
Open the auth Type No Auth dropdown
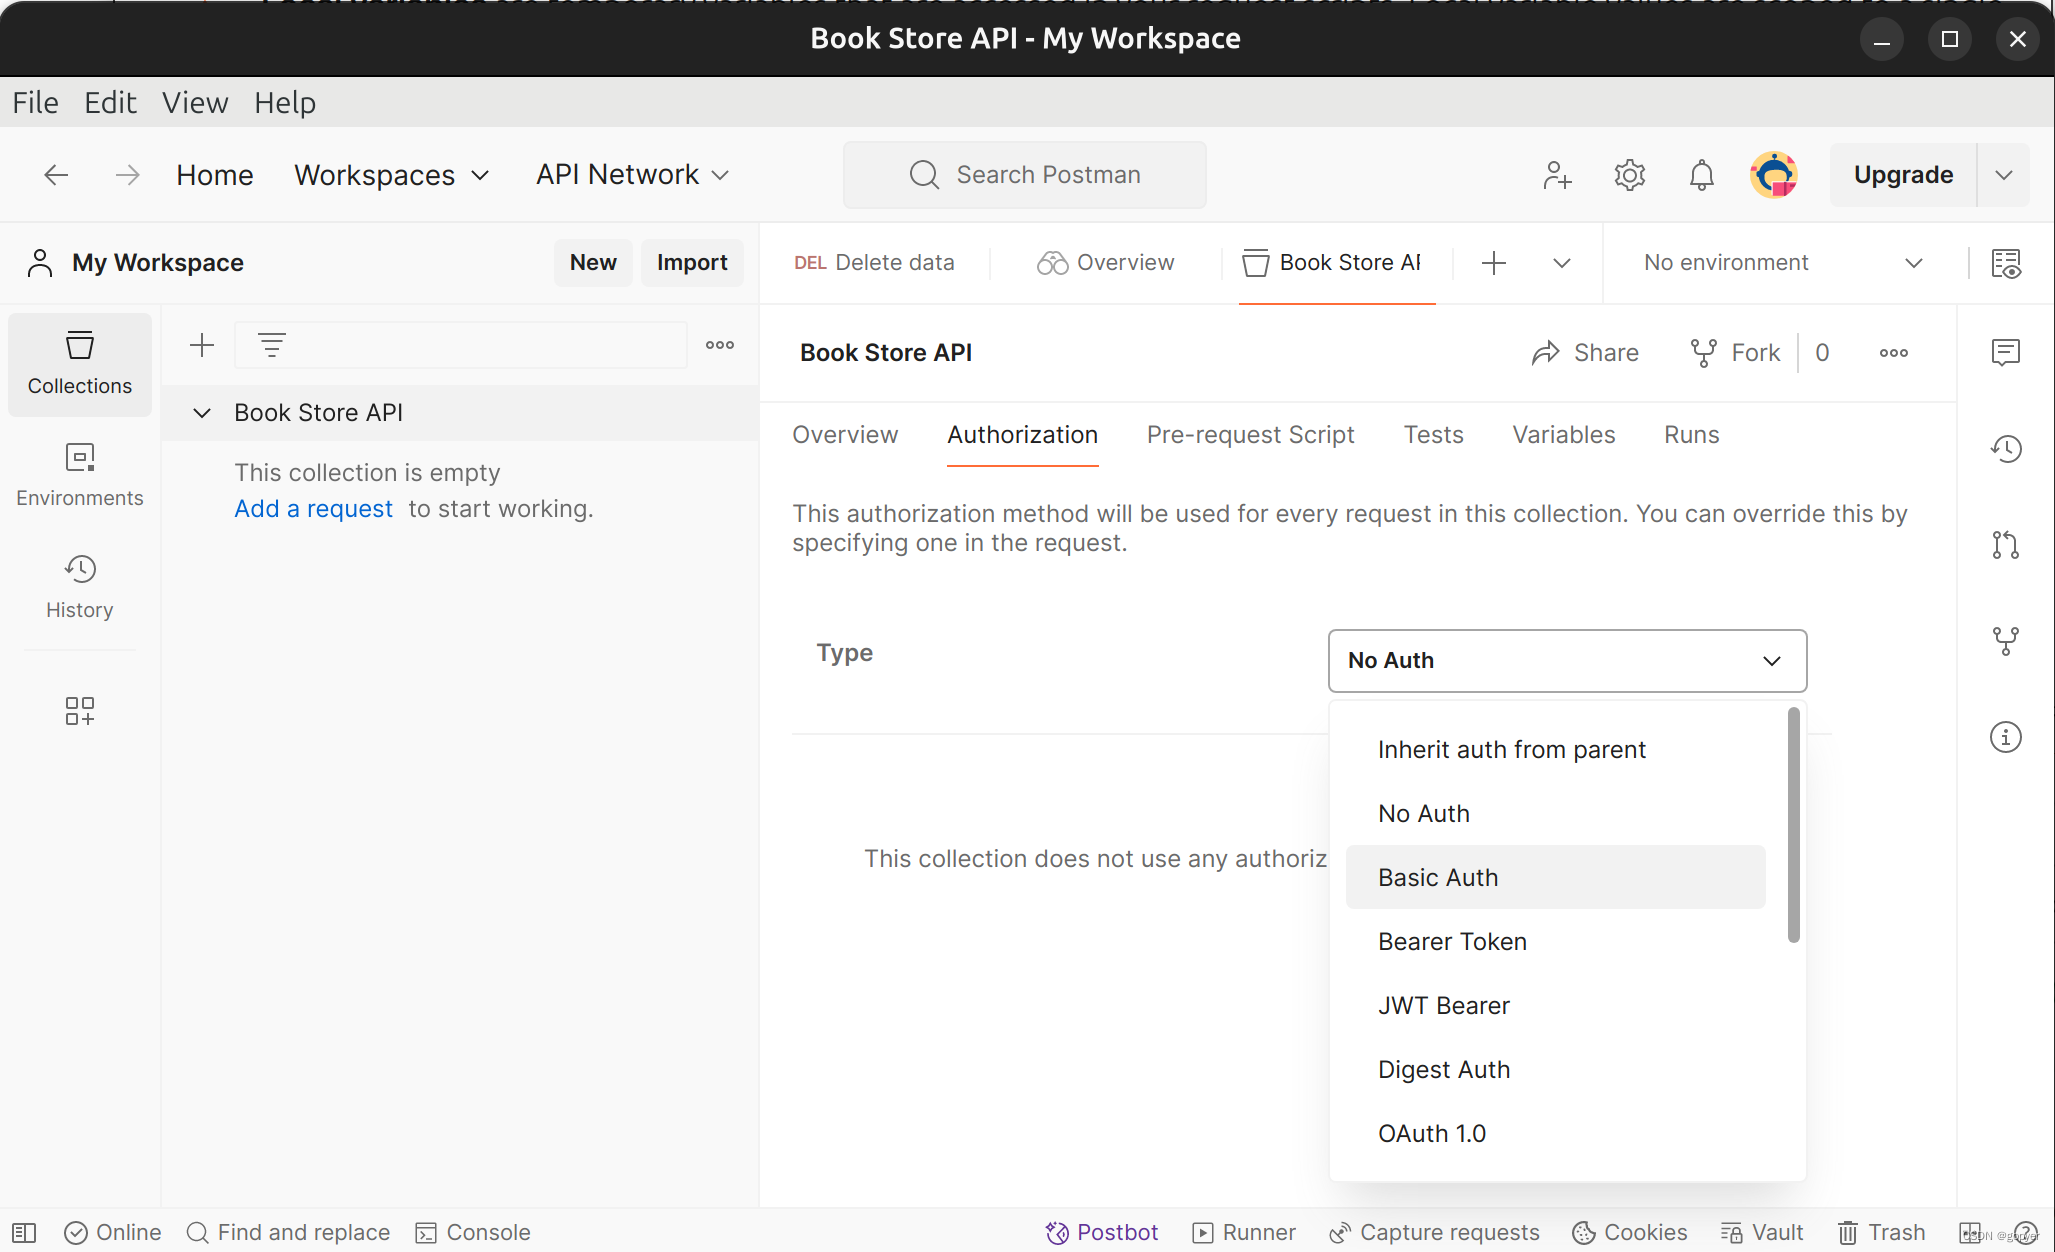pos(1567,661)
